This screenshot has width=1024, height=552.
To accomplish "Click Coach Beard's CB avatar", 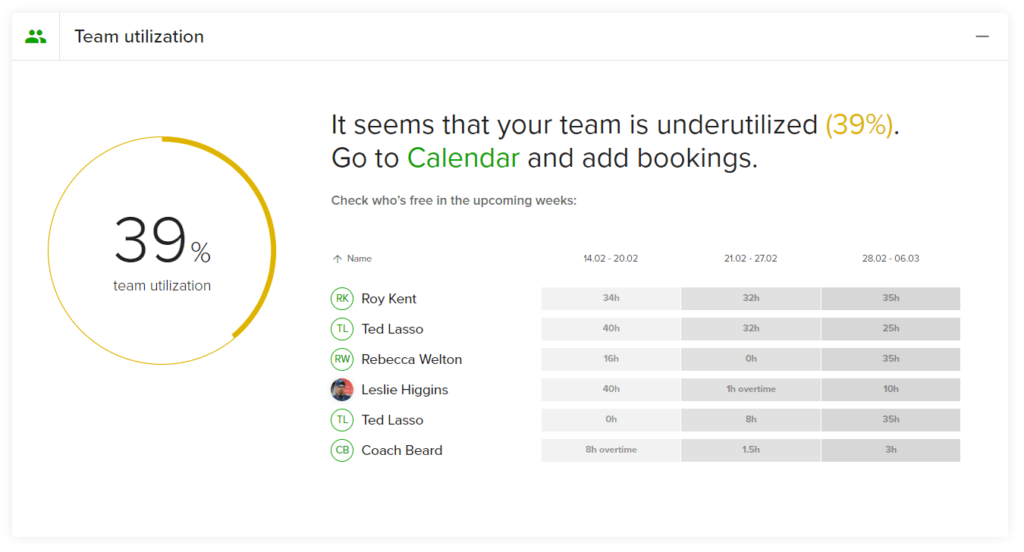I will 342,450.
